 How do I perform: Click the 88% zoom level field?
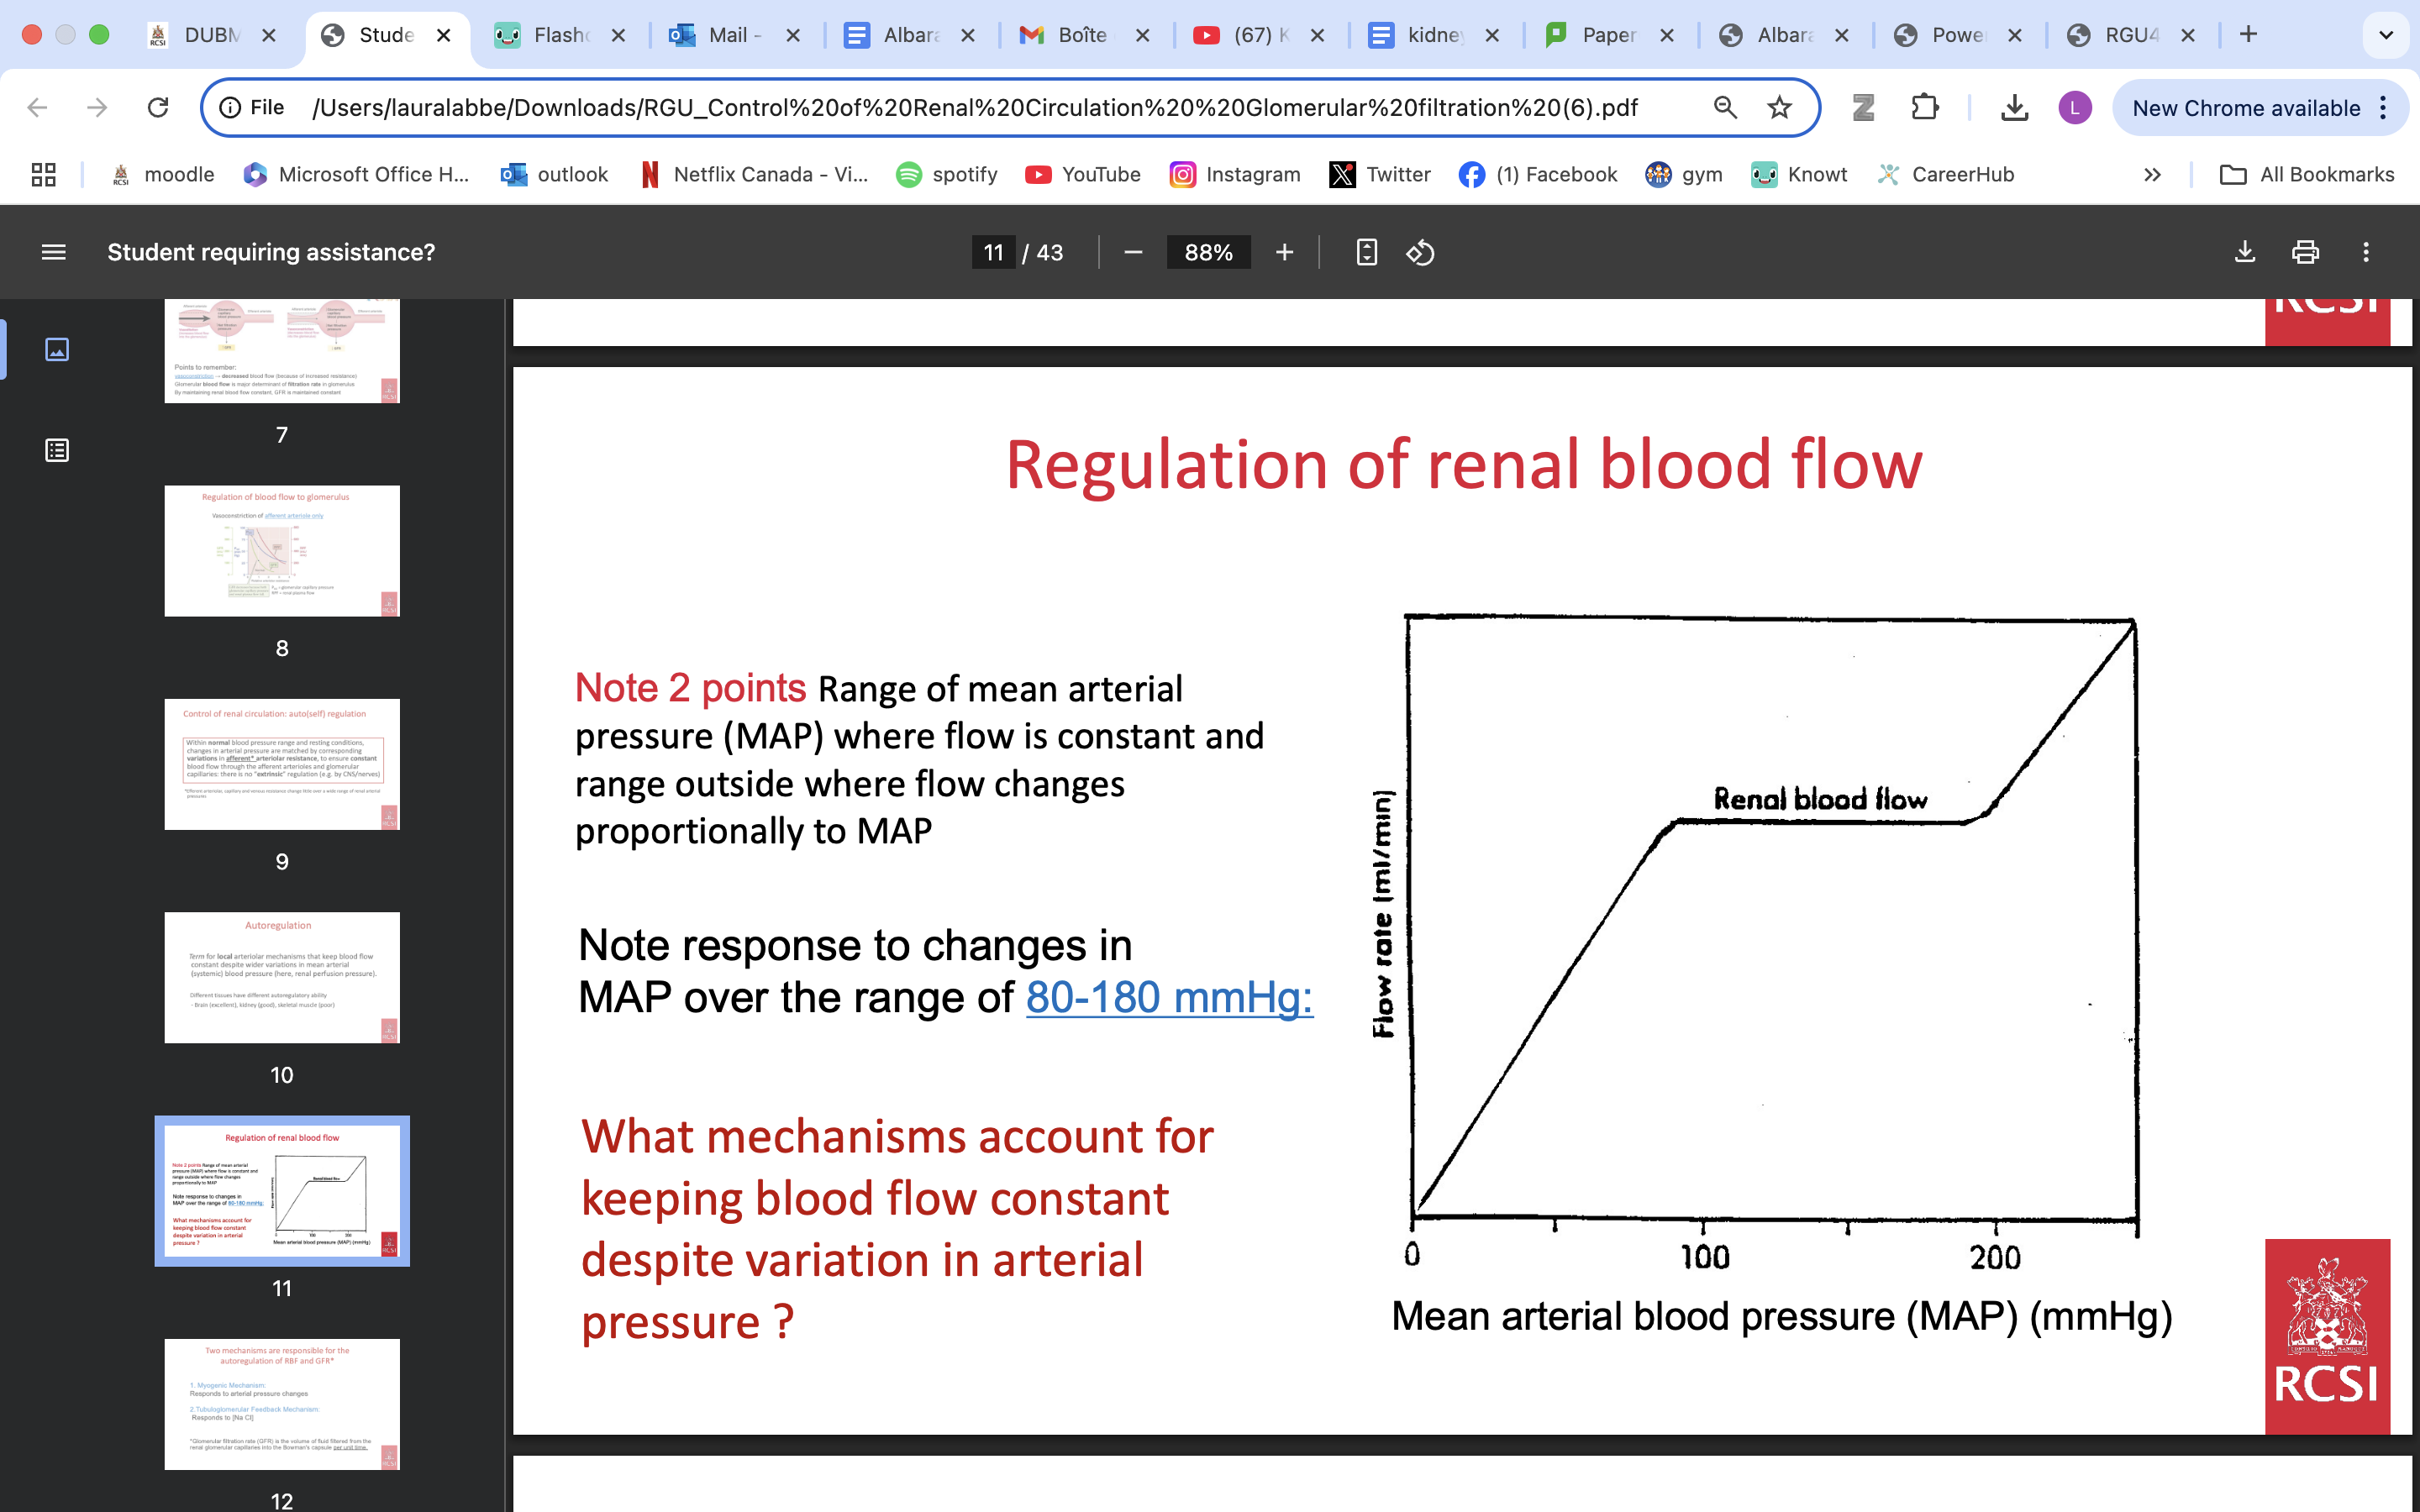pyautogui.click(x=1208, y=252)
